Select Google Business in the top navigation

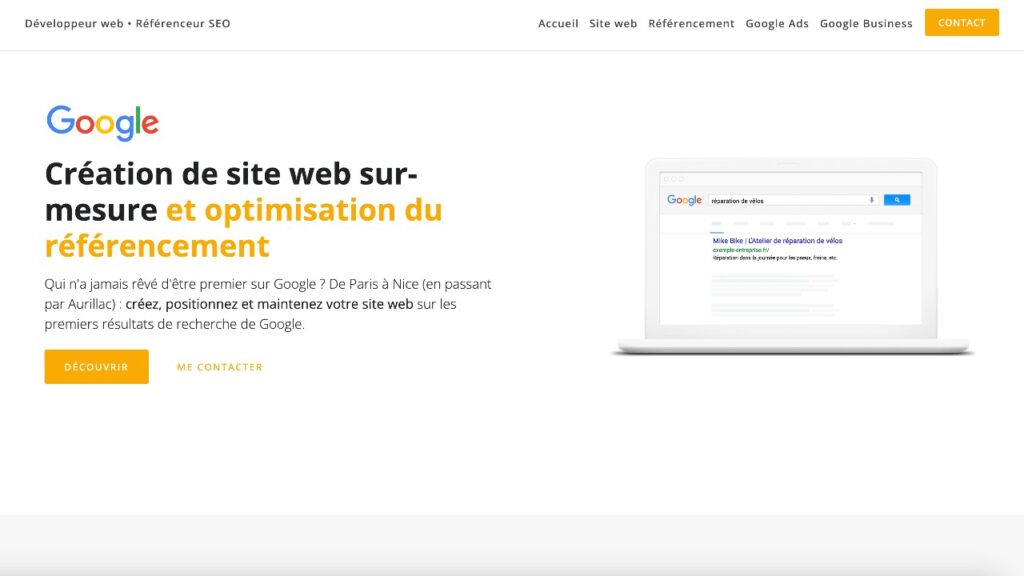click(x=866, y=24)
